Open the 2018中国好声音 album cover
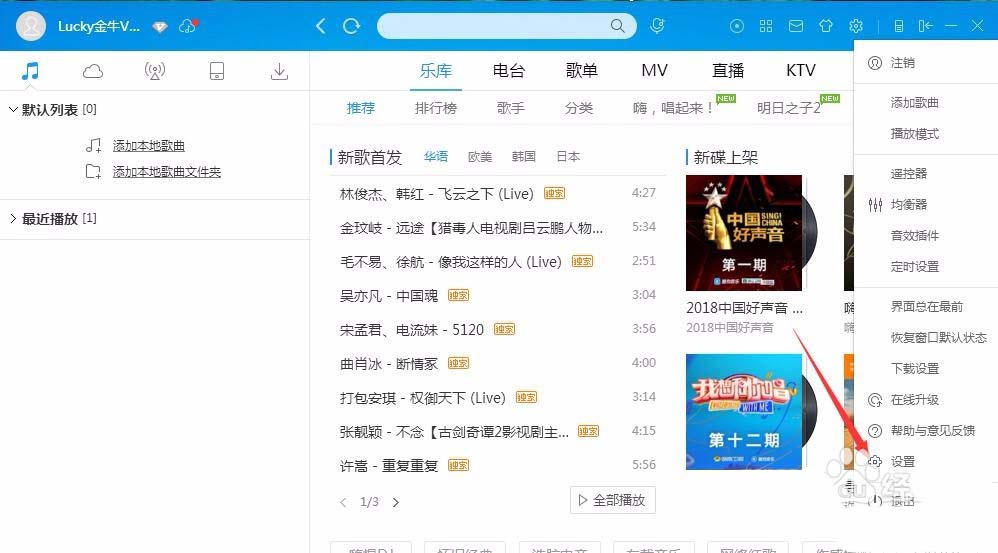This screenshot has width=998, height=553. pyautogui.click(x=744, y=233)
